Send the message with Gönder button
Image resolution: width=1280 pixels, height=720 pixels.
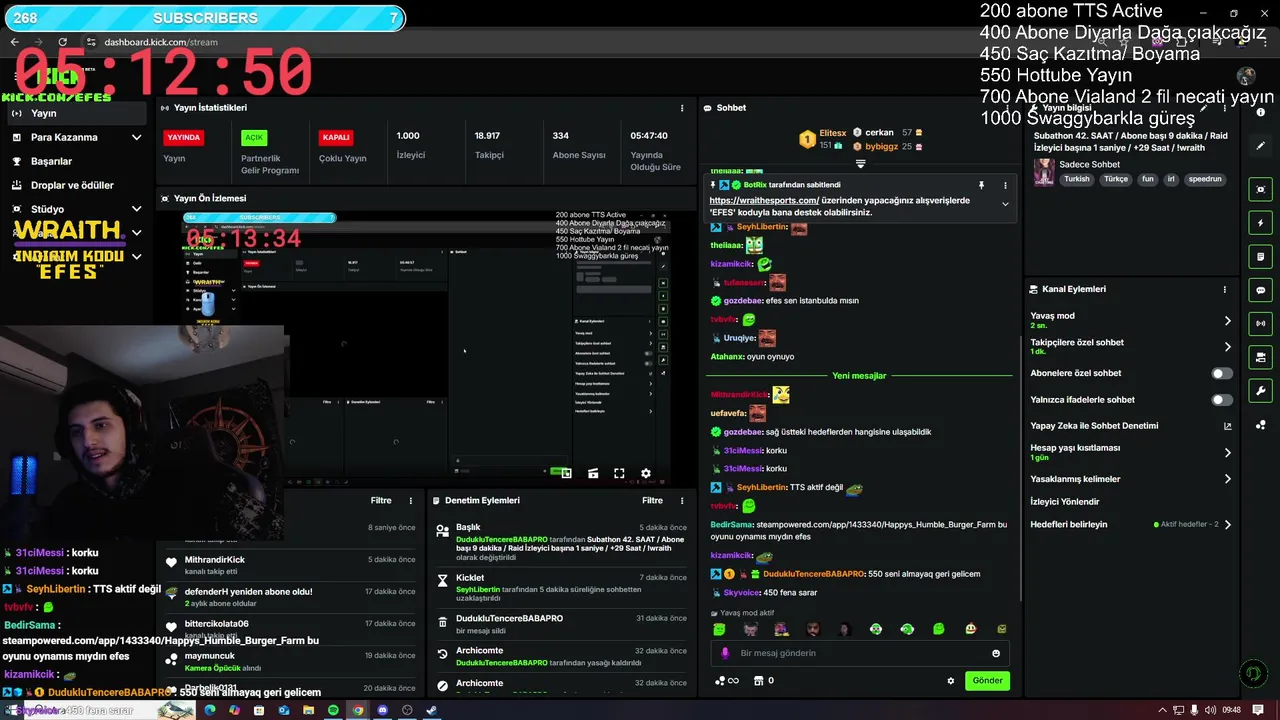(987, 681)
